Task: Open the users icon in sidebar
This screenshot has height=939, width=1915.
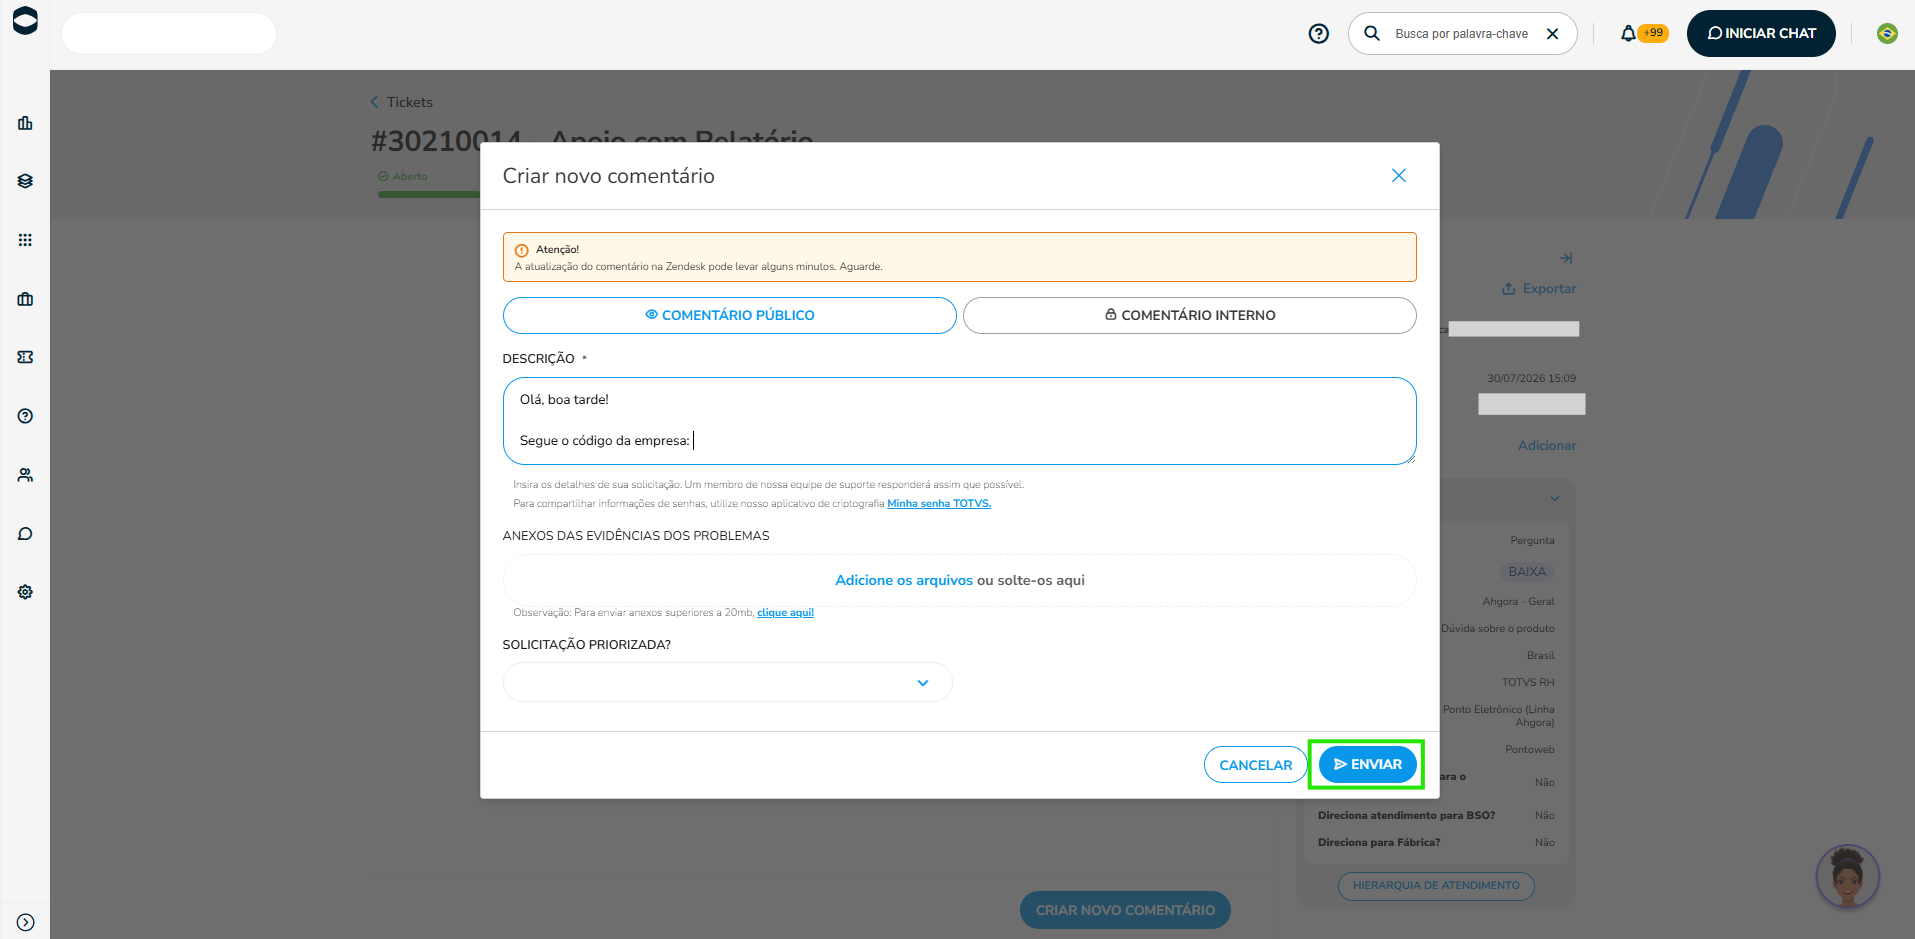Action: click(25, 475)
